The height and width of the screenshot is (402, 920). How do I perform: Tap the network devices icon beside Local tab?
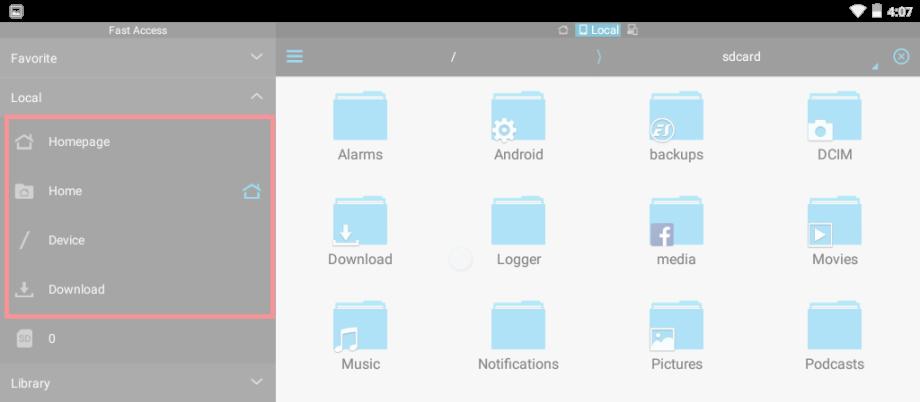(x=632, y=30)
